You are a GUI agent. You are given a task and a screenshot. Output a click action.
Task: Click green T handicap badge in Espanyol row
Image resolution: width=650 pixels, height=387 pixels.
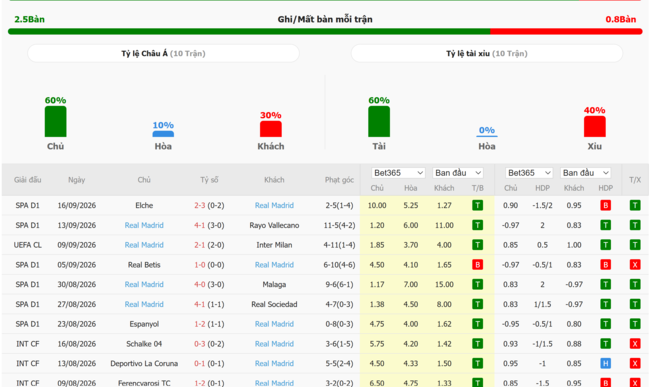coord(605,324)
